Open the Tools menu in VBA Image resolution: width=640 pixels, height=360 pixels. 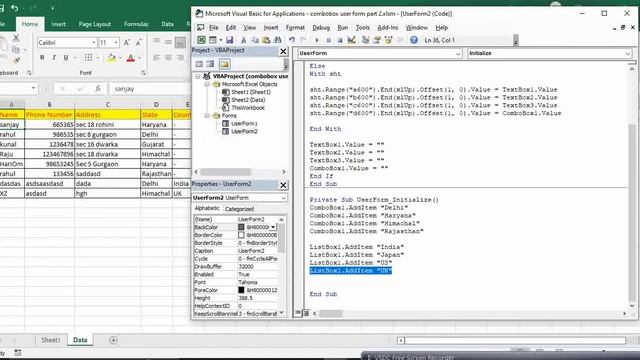click(362, 27)
